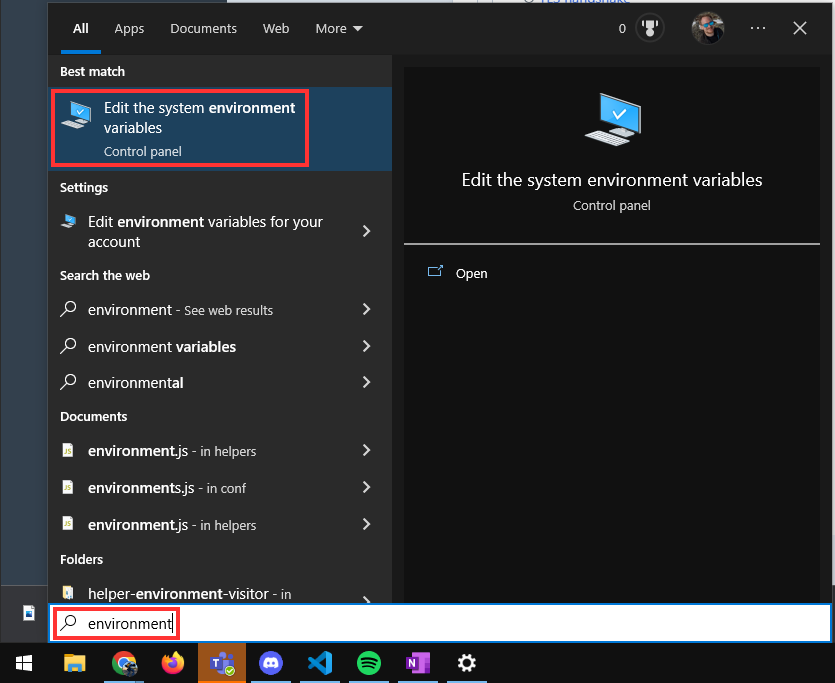Open the Start menu
Viewport: 835px width, 683px height.
point(23,663)
